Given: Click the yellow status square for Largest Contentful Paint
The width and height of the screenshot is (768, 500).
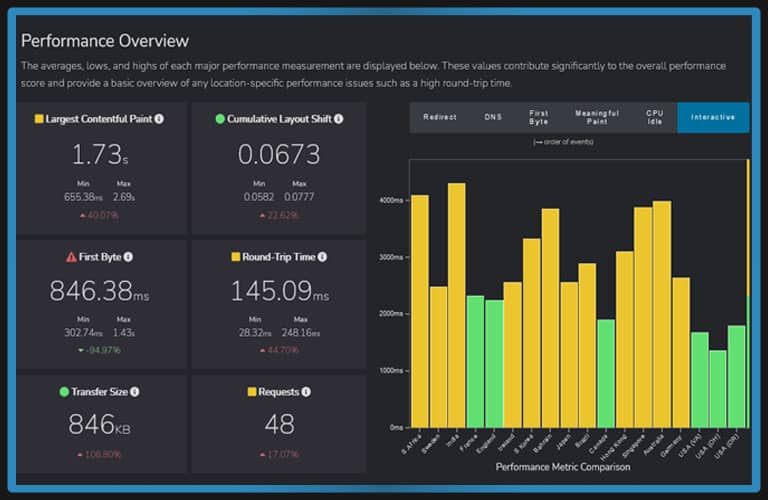Looking at the screenshot, I should coord(39,119).
